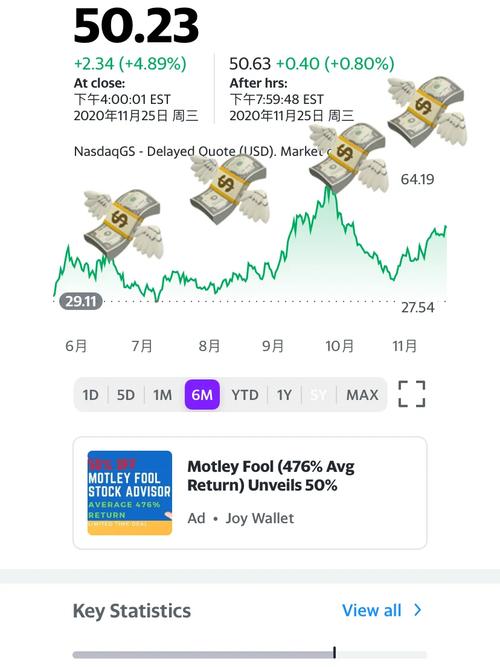Select the 1Y time range

click(284, 395)
